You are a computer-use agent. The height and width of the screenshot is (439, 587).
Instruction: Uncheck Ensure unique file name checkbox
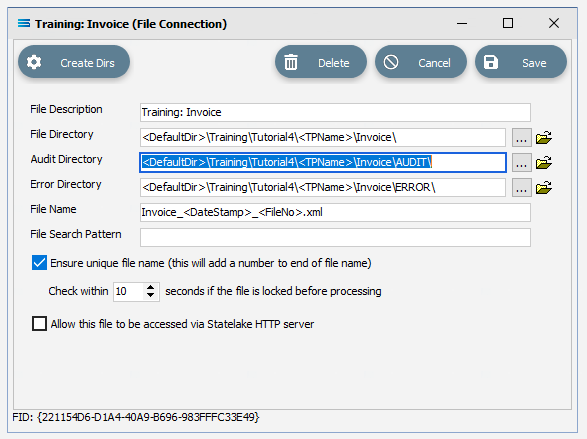point(39,263)
